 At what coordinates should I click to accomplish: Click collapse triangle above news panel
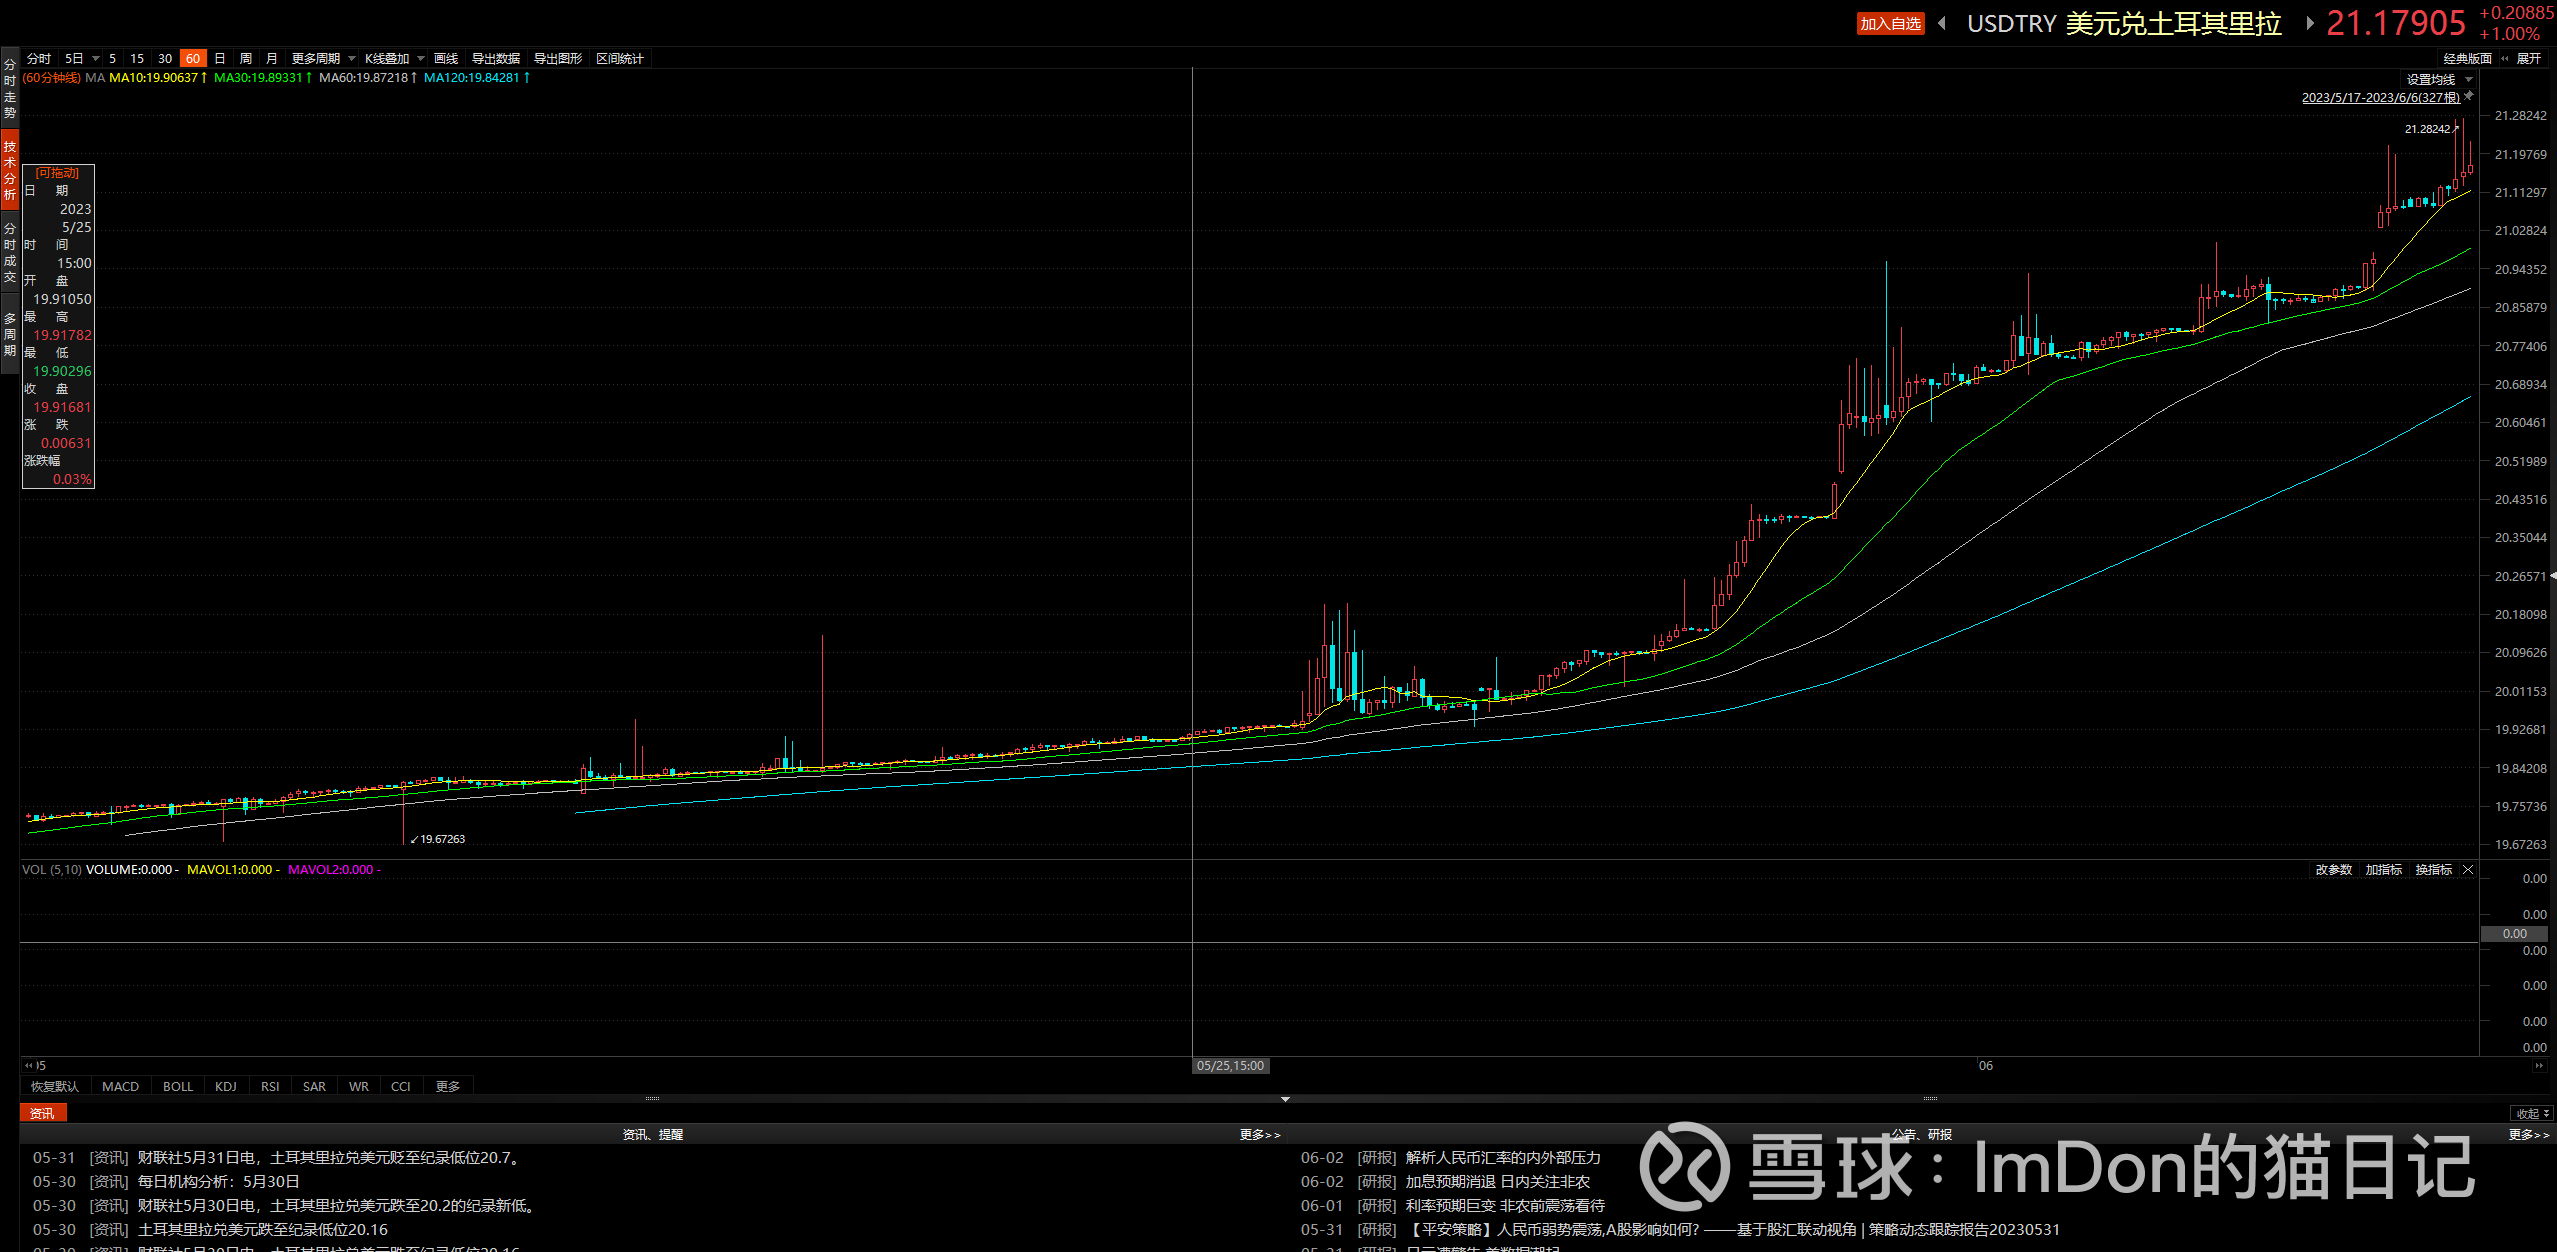[x=1285, y=1099]
